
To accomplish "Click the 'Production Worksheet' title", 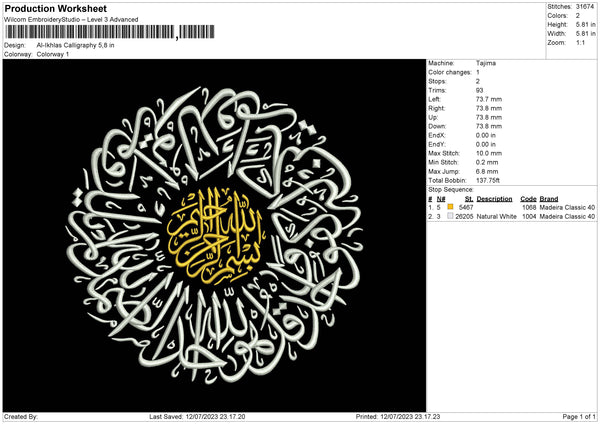I will tap(56, 8).
